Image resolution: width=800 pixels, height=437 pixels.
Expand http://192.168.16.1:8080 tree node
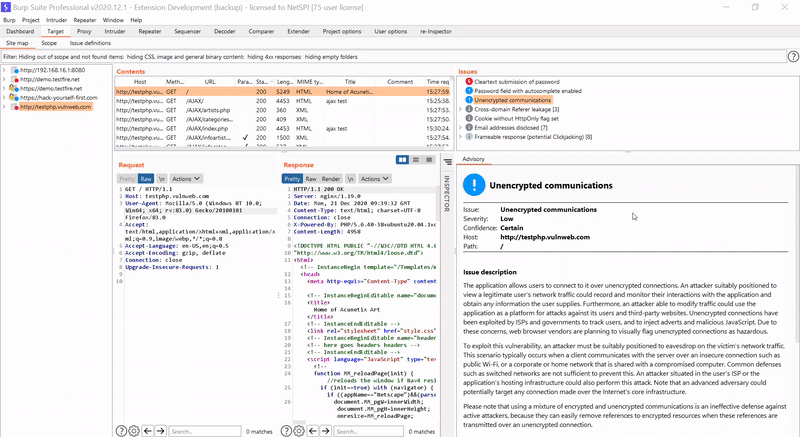tap(4, 70)
